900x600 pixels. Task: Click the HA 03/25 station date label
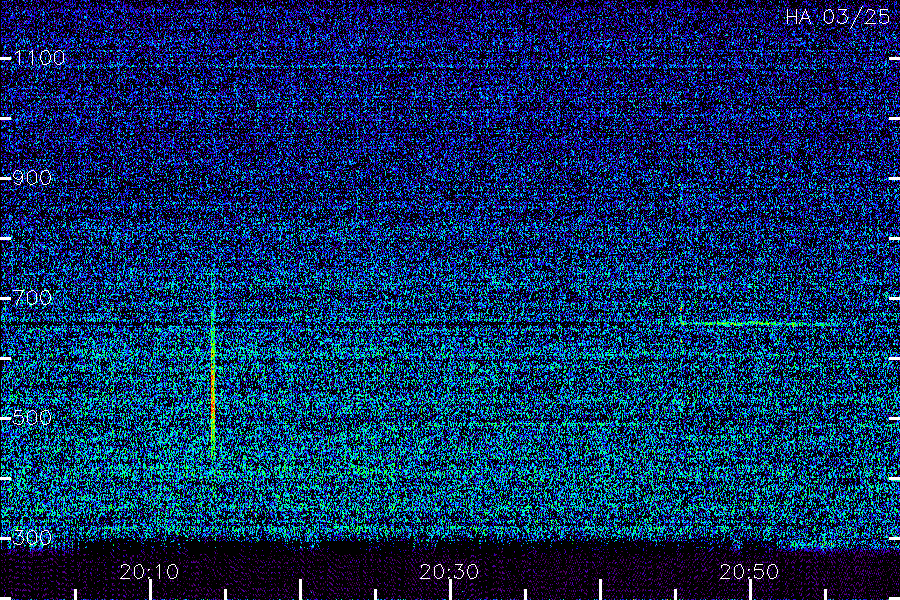coord(837,17)
